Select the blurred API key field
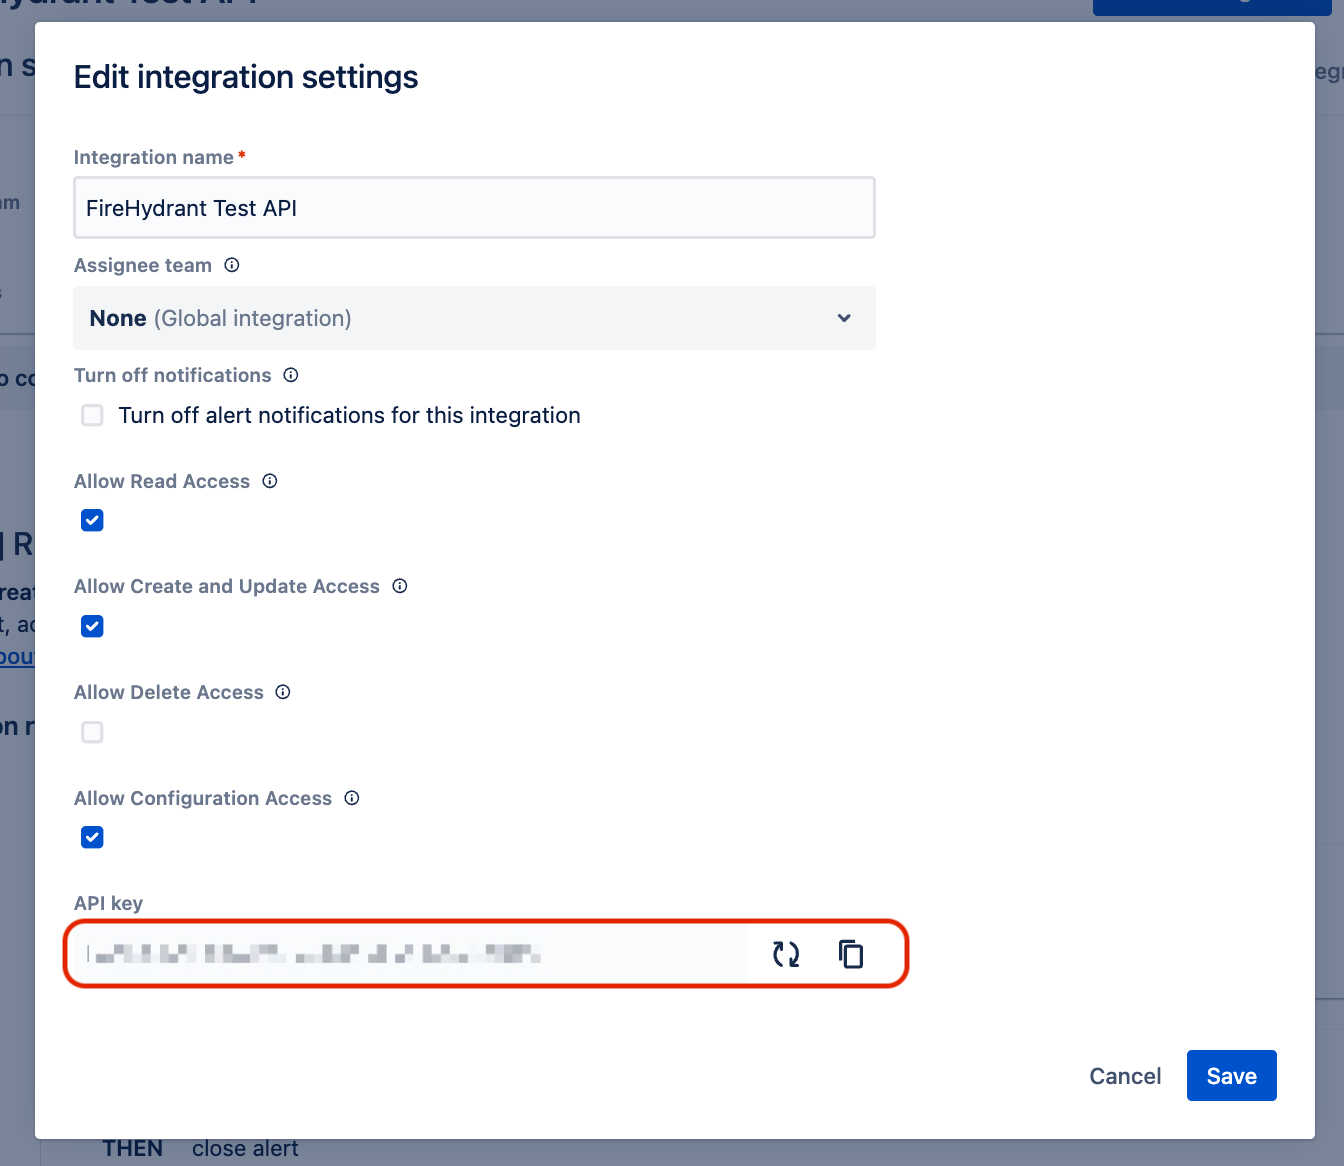 [410, 954]
